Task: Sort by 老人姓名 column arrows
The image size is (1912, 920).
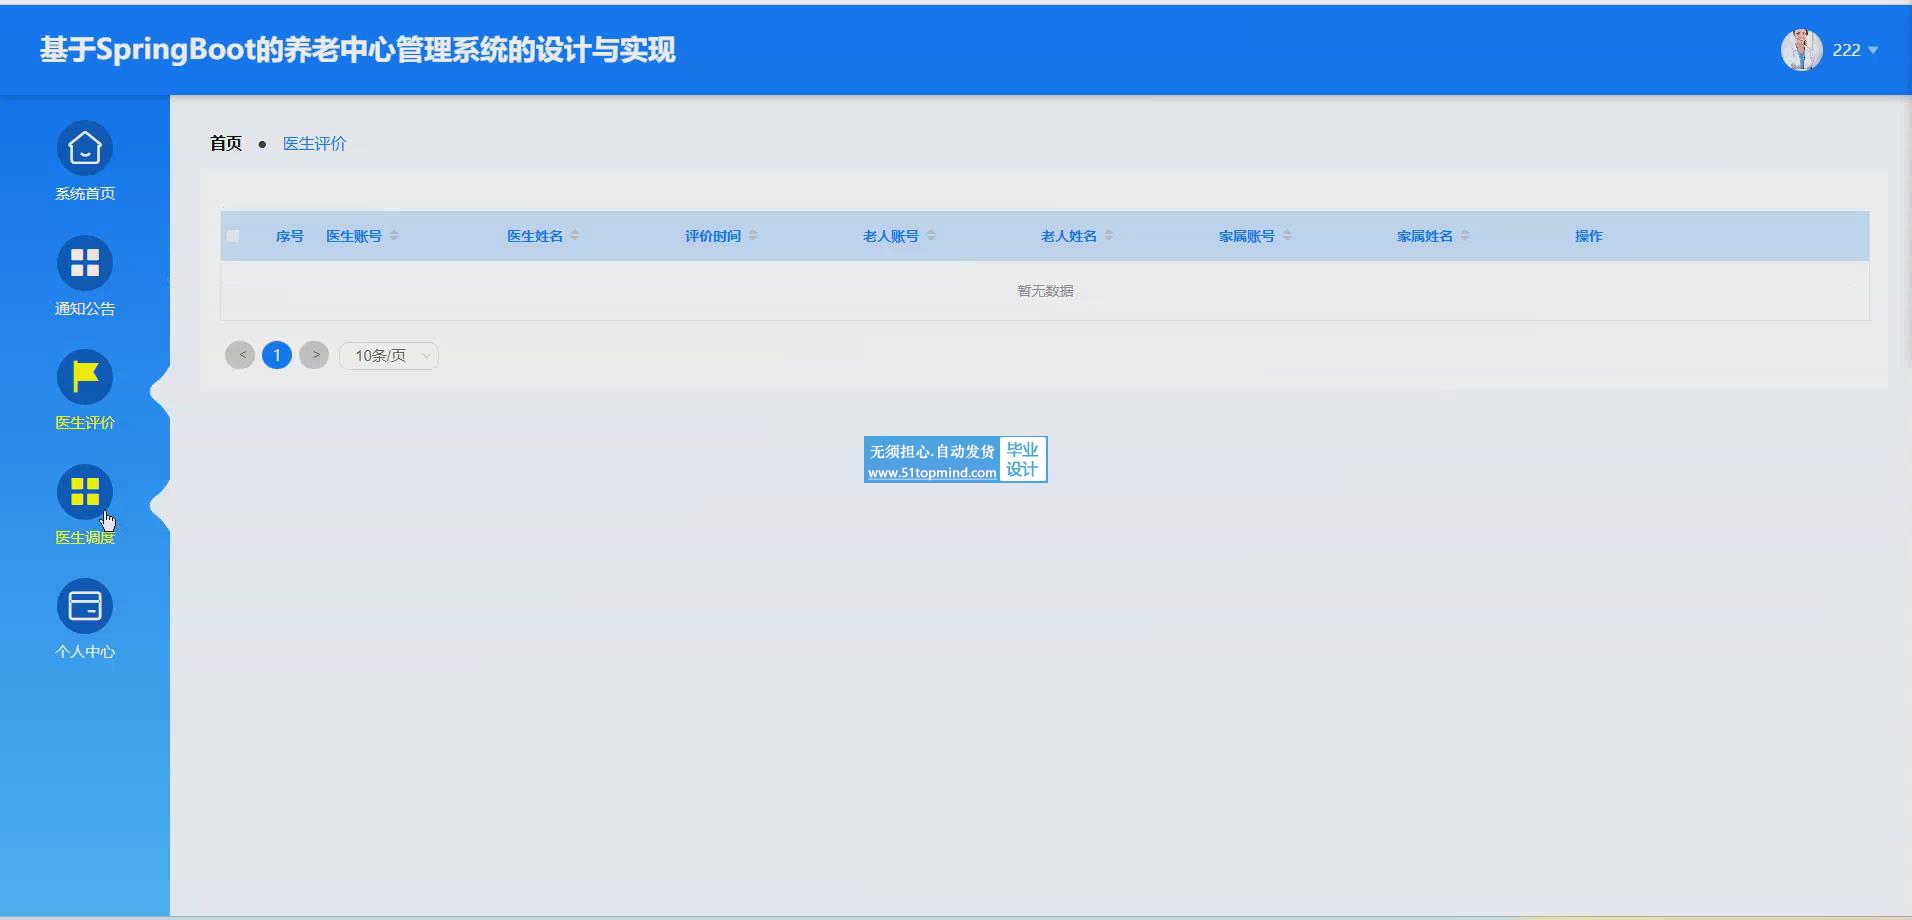Action: [1109, 236]
